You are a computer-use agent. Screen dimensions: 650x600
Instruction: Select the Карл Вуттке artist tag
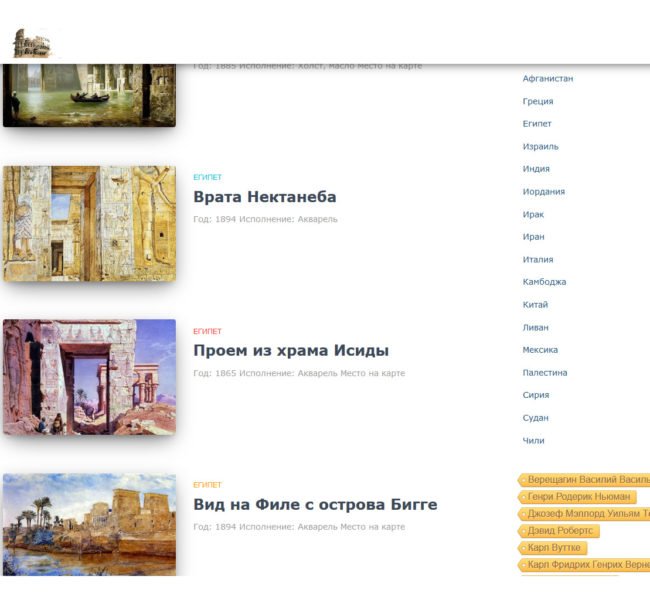[x=553, y=548]
